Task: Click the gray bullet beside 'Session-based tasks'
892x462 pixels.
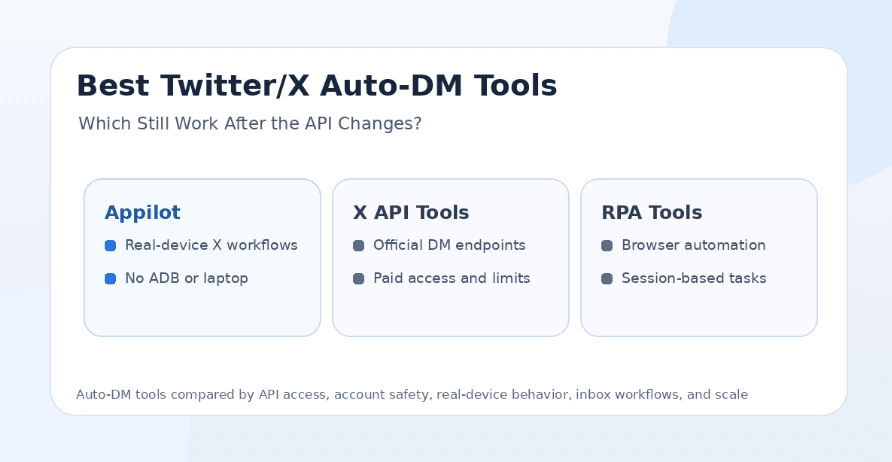Action: (x=607, y=279)
